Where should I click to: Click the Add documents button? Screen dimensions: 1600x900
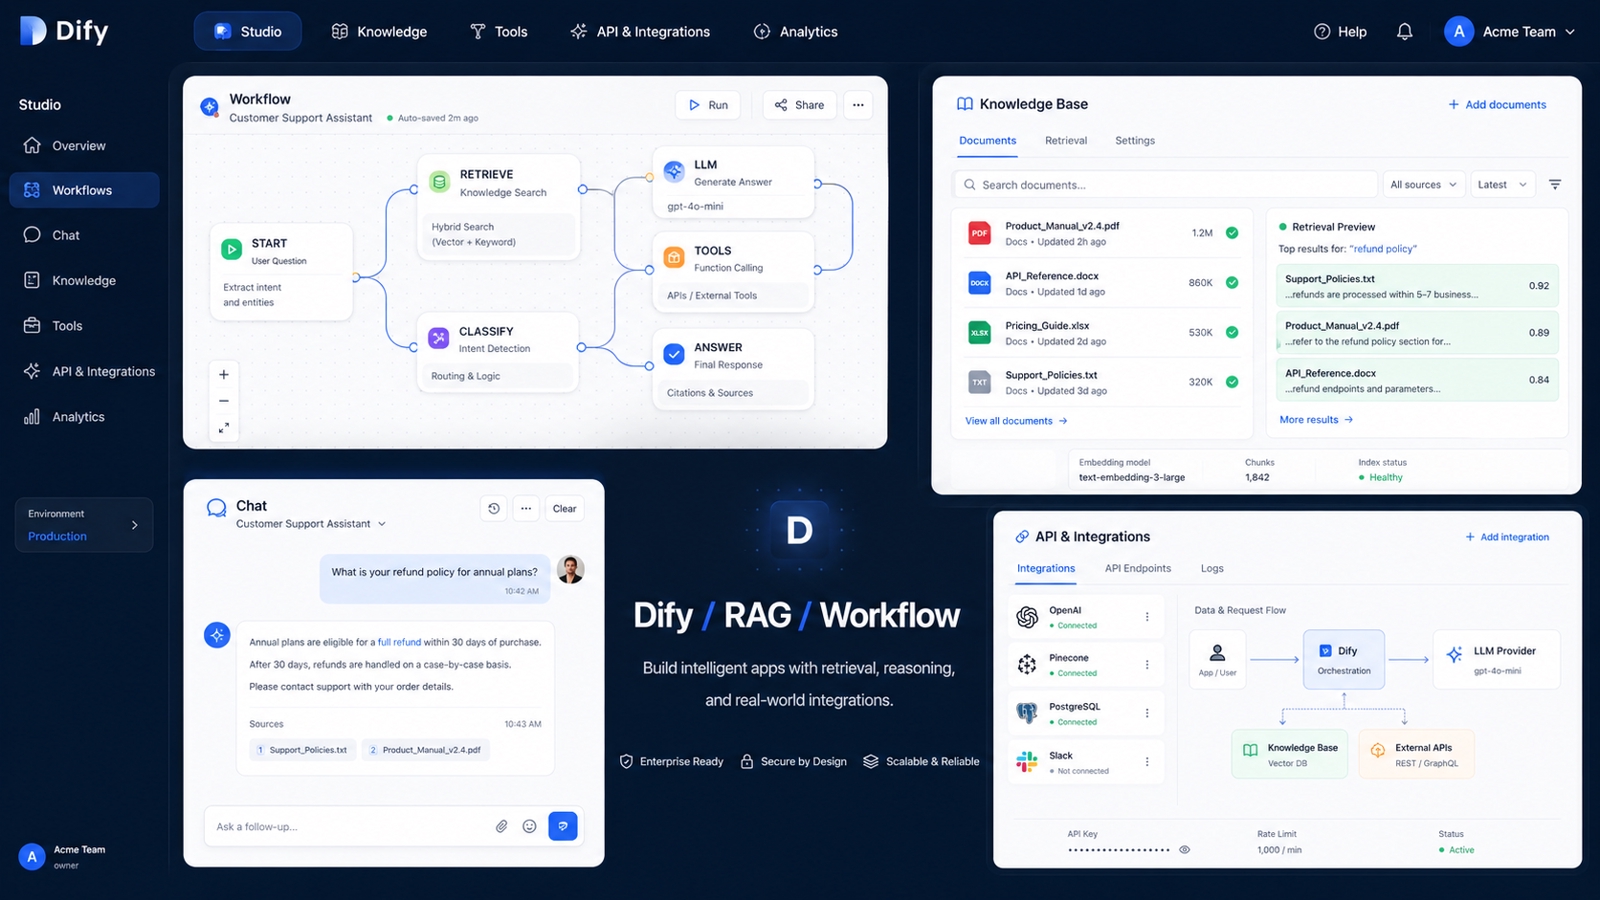click(x=1497, y=104)
